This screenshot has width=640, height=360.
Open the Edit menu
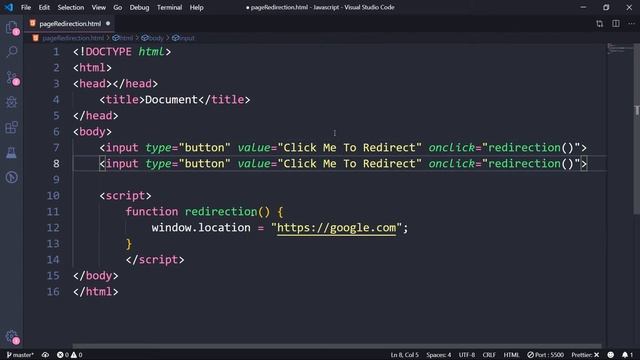(x=44, y=7)
